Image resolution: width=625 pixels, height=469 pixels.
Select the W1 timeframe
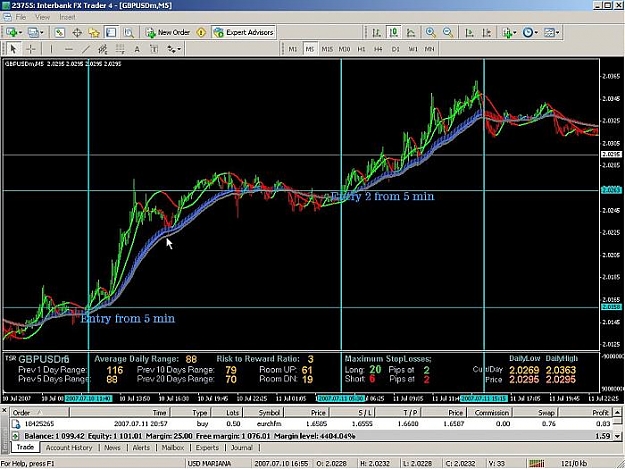click(413, 49)
